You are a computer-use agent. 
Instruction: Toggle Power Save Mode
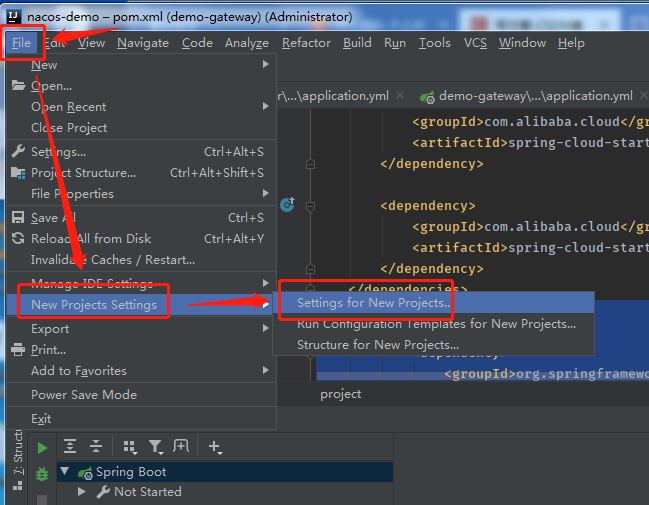click(142, 395)
